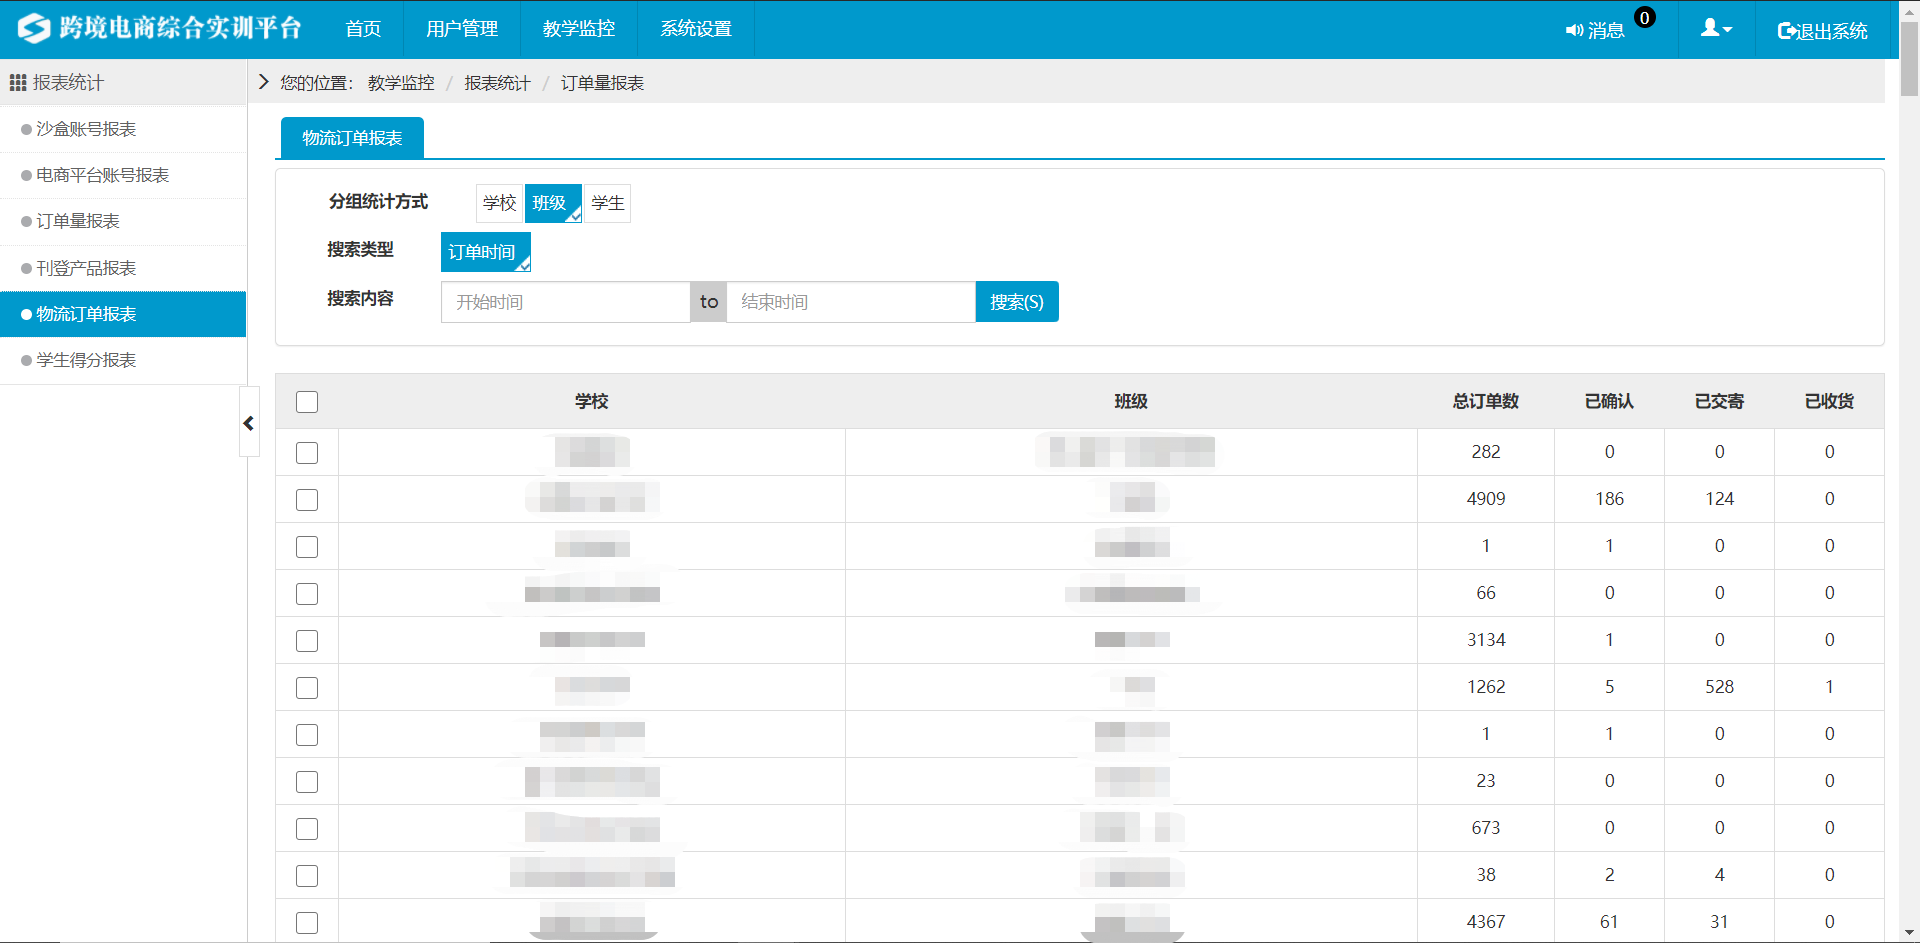The width and height of the screenshot is (1920, 943).
Task: Open the user profile dropdown
Action: coord(1716,29)
